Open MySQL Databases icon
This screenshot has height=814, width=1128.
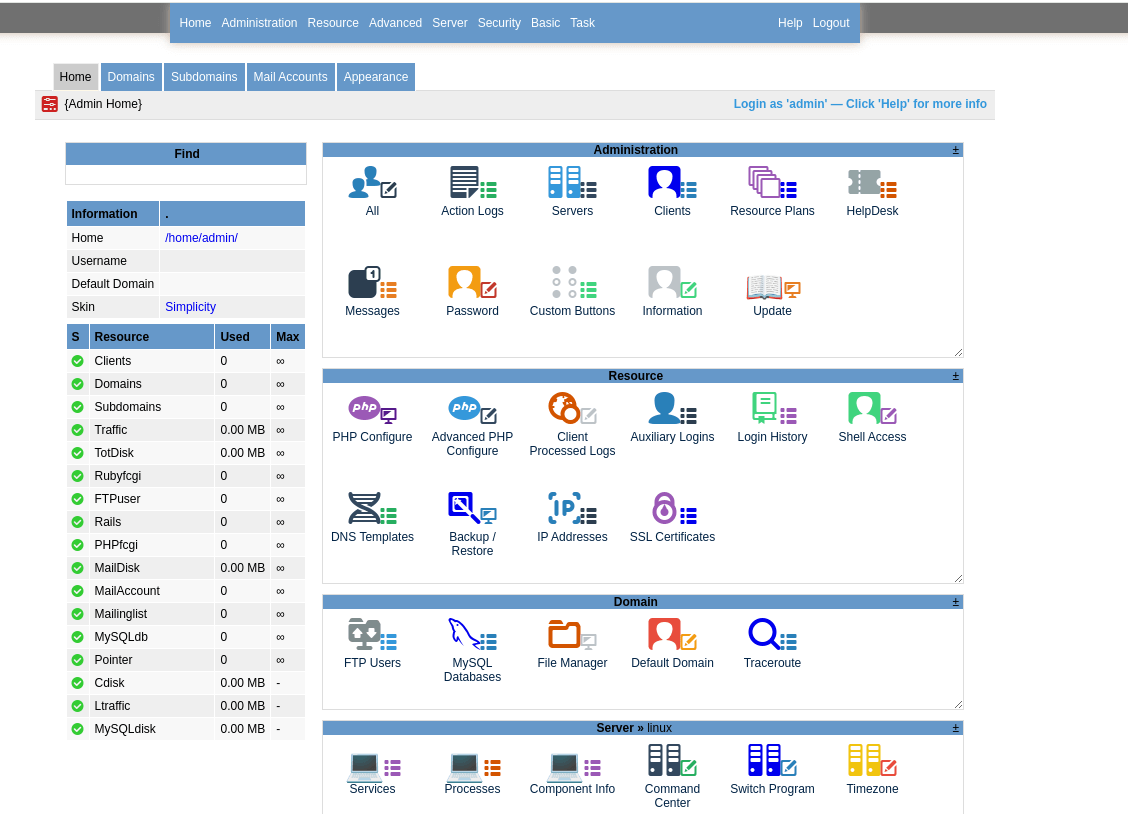tap(472, 636)
